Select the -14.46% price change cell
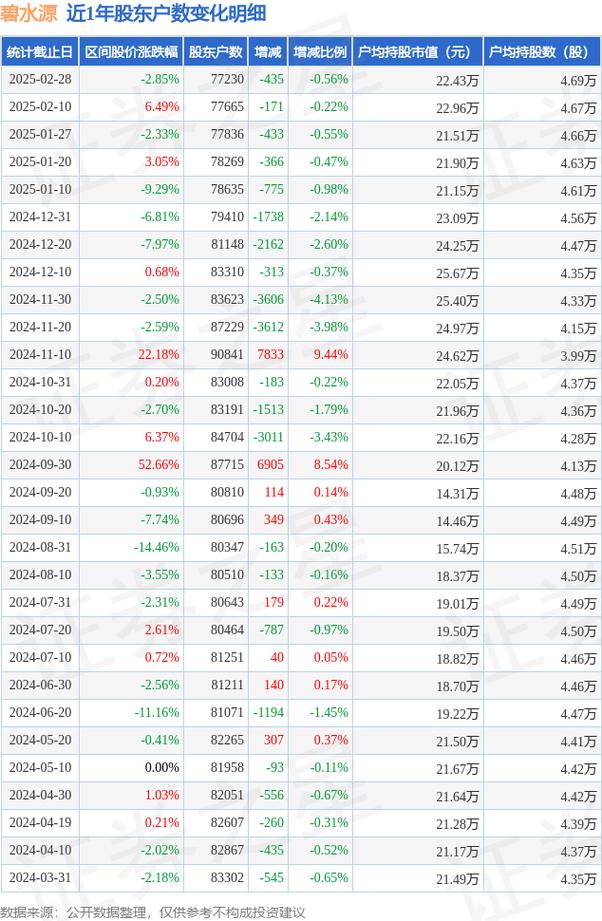This screenshot has height=921, width=602. (x=157, y=547)
